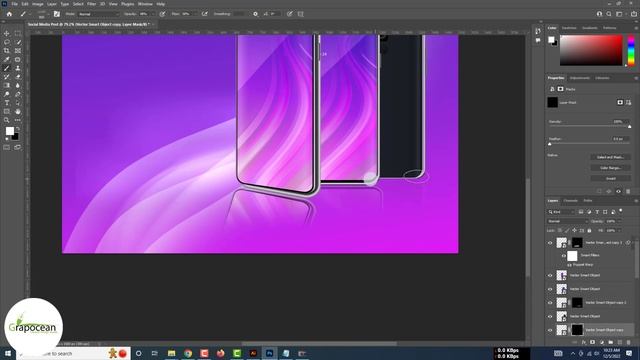Open the Filter menu
640x360 pixels.
pyautogui.click(x=91, y=4)
